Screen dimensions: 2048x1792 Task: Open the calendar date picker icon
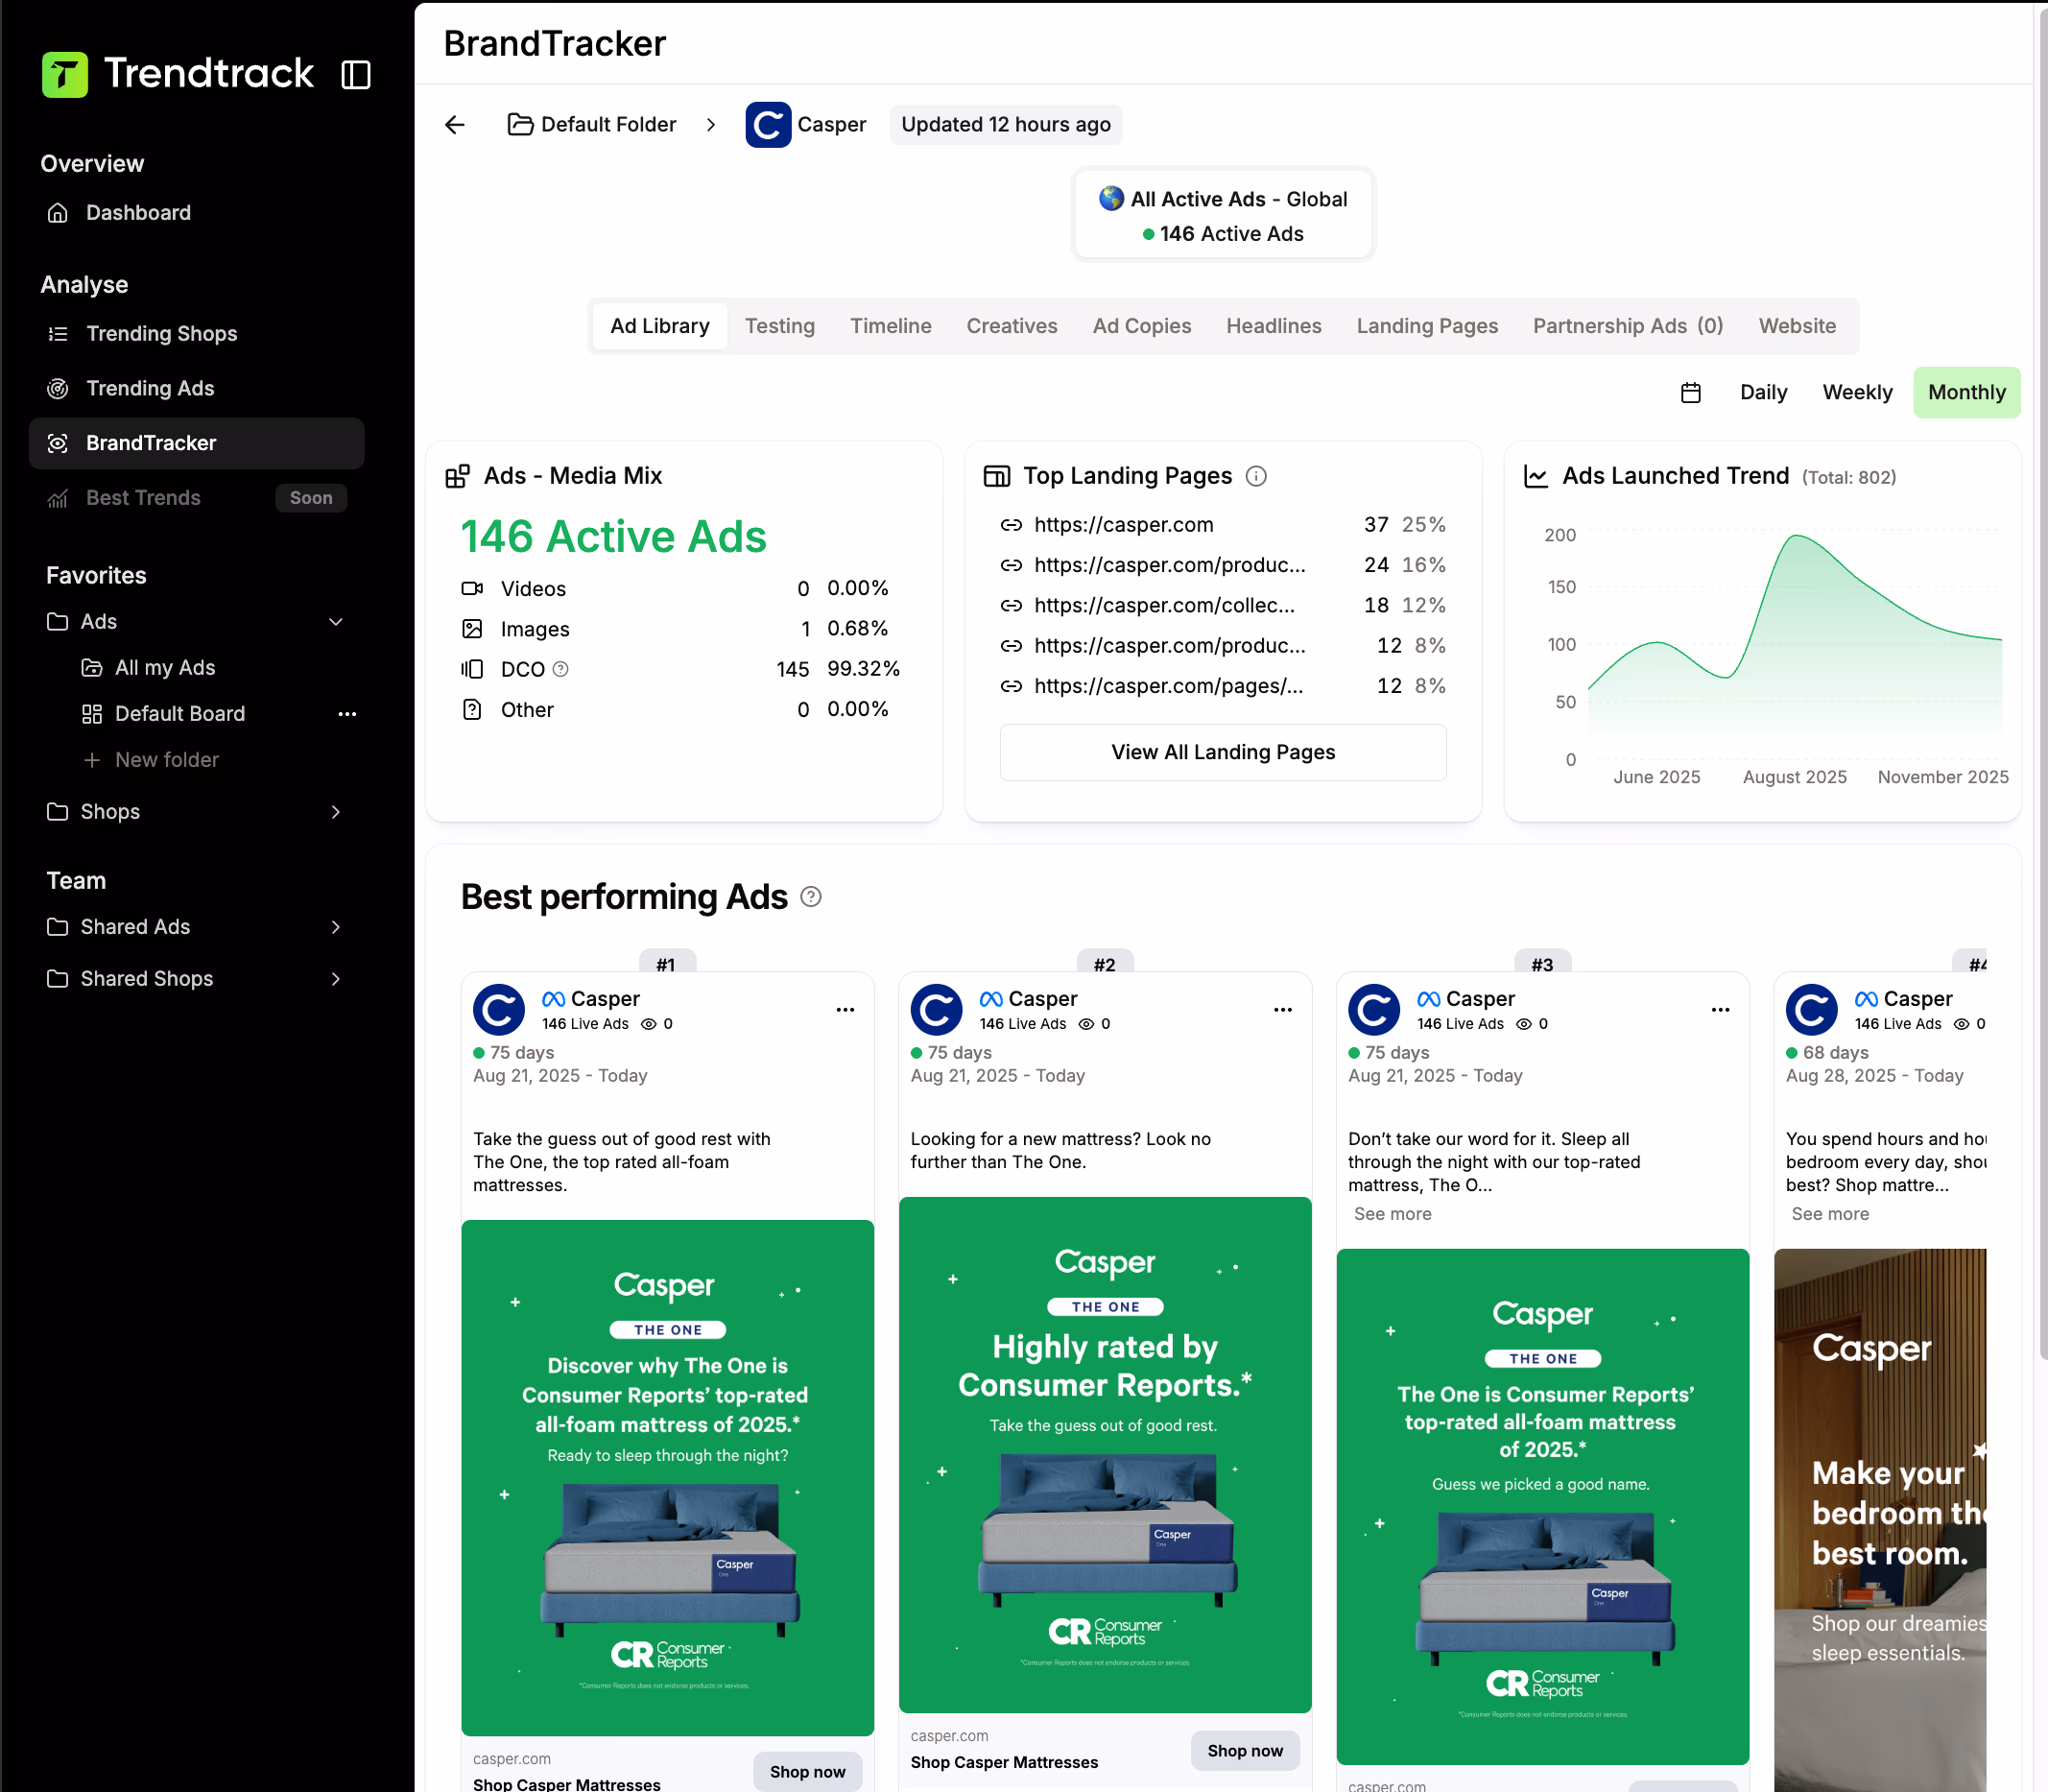[1691, 393]
